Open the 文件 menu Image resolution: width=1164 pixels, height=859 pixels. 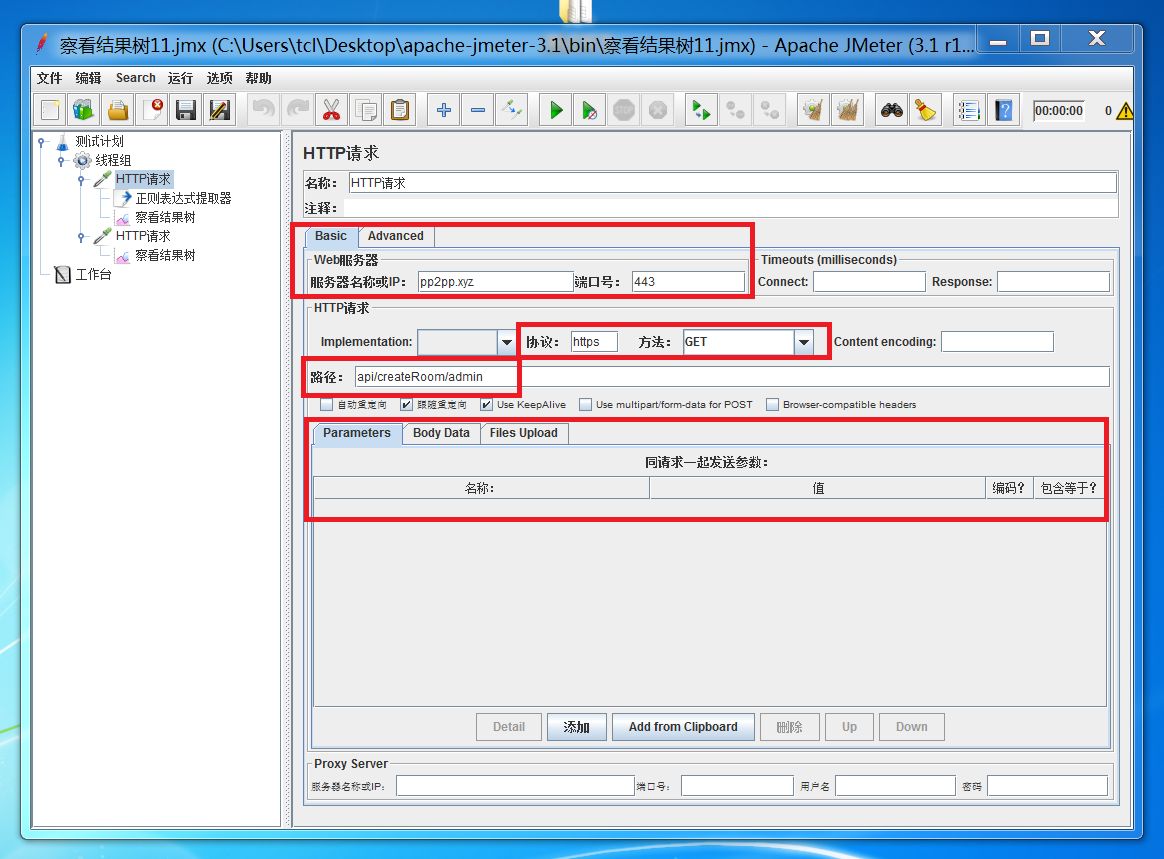coord(50,78)
